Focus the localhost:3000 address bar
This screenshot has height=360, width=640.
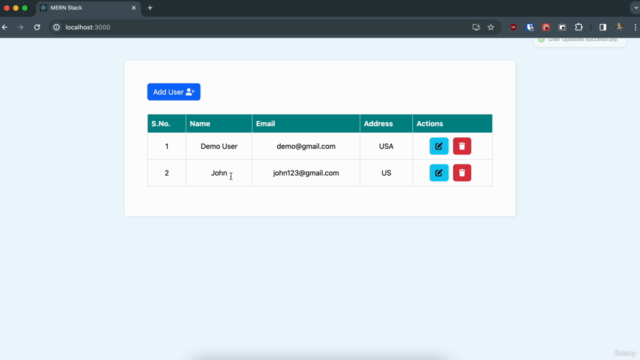(261, 27)
